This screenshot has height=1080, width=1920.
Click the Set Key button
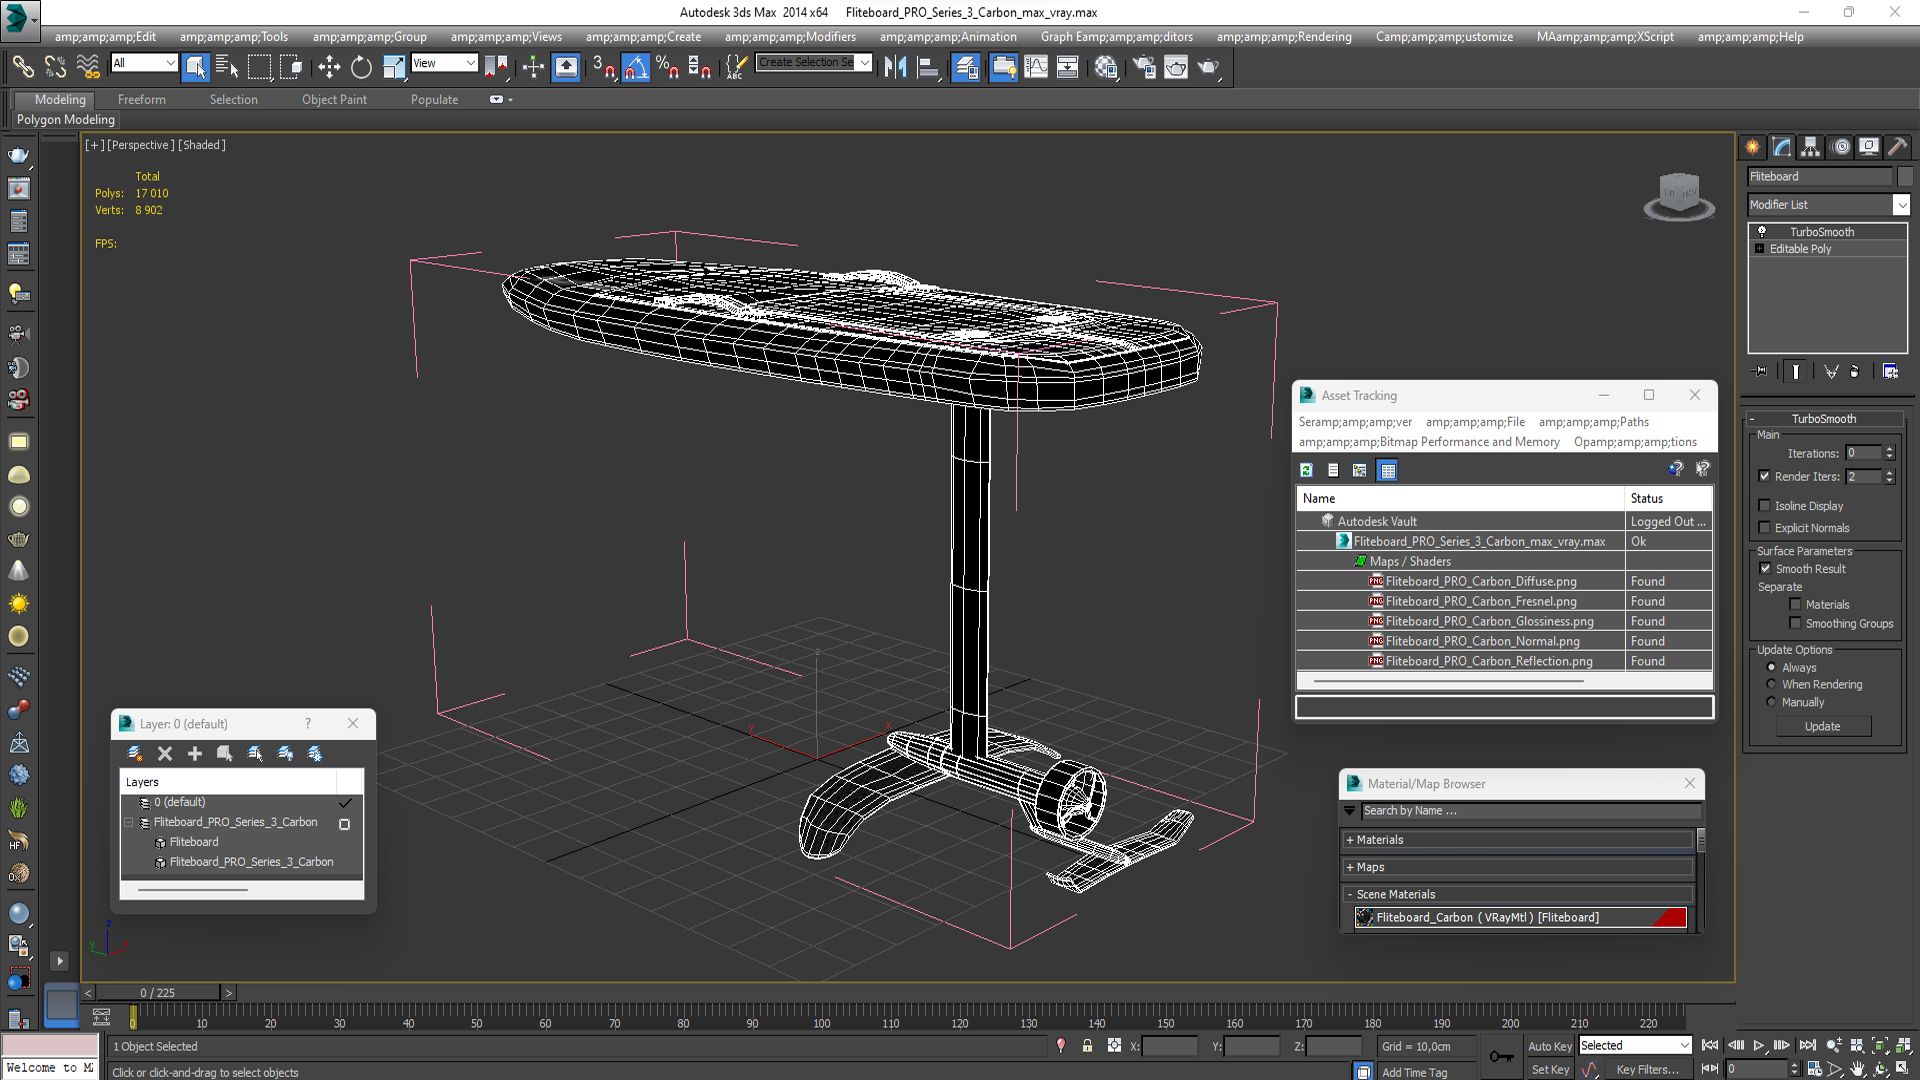[x=1550, y=1069]
